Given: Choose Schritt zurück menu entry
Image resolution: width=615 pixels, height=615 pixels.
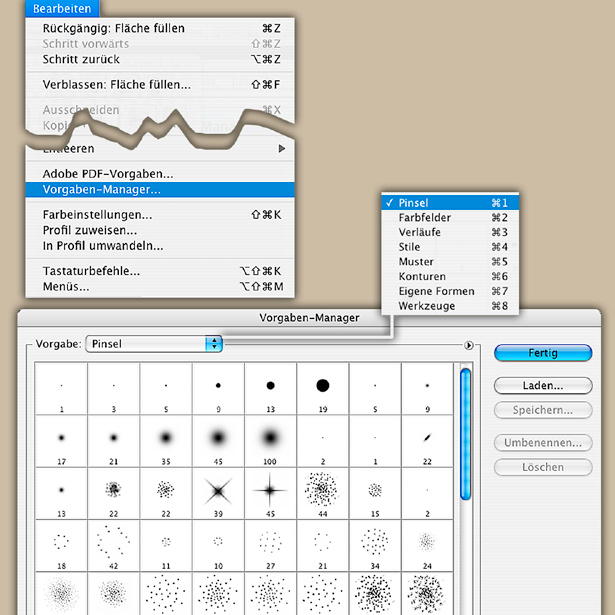Looking at the screenshot, I should tap(160, 59).
